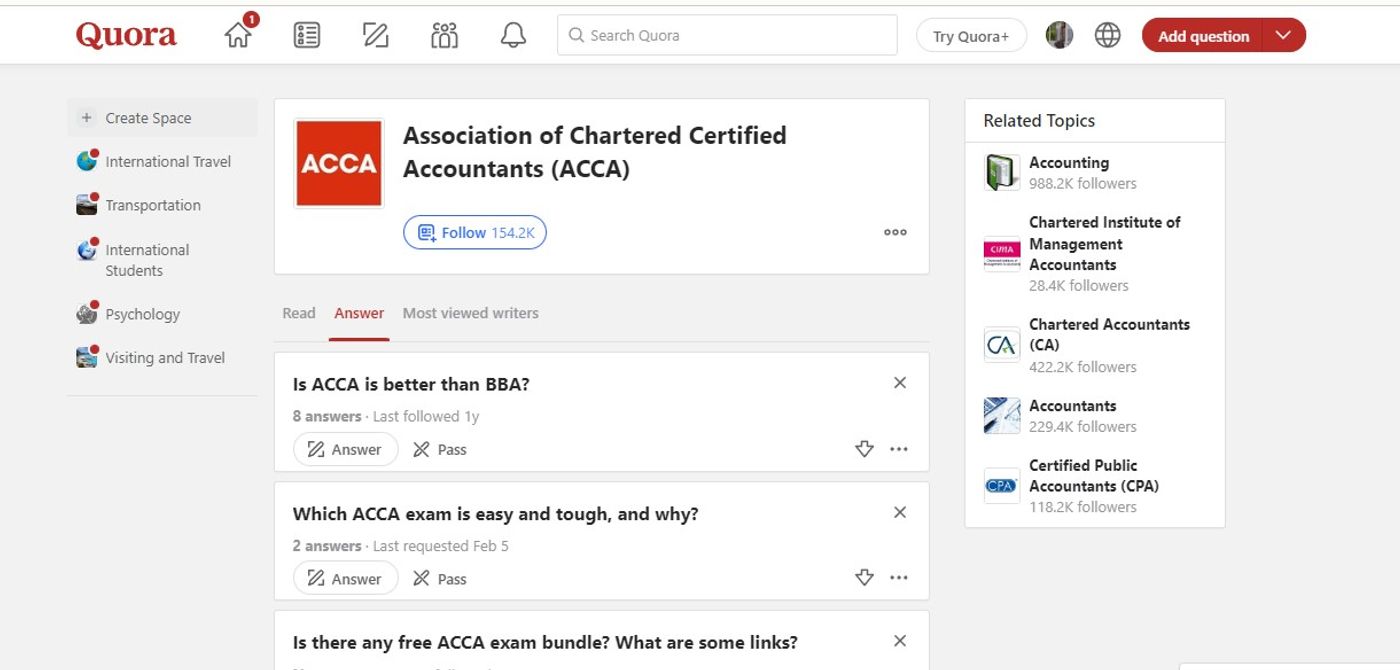Screen dimensions: 1400x670
Task: Click Create Space in sidebar
Action: tap(162, 118)
